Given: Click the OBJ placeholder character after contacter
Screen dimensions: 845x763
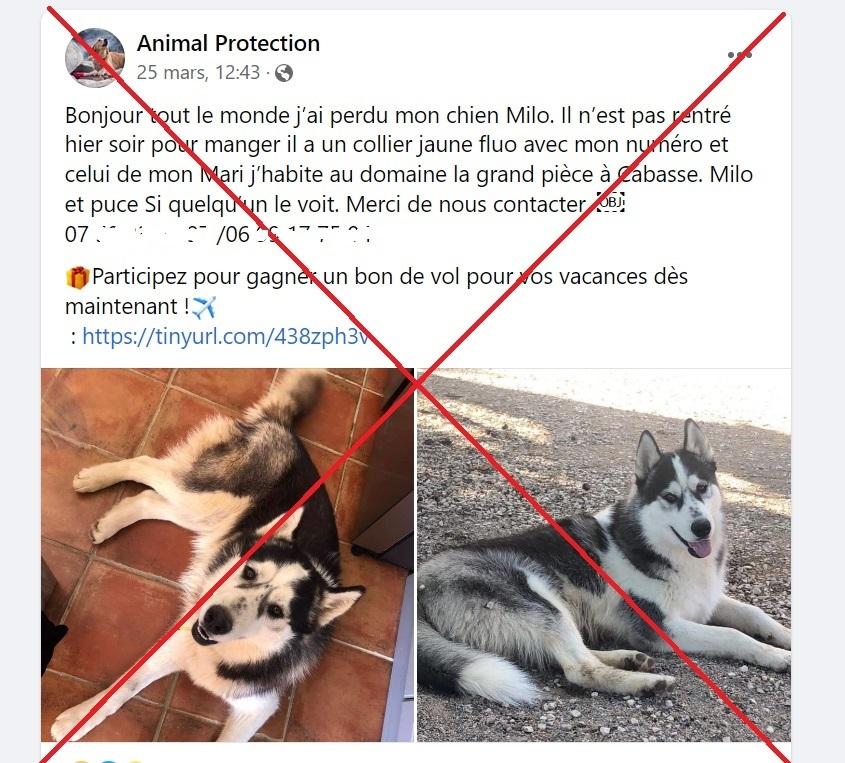Looking at the screenshot, I should (x=611, y=202).
